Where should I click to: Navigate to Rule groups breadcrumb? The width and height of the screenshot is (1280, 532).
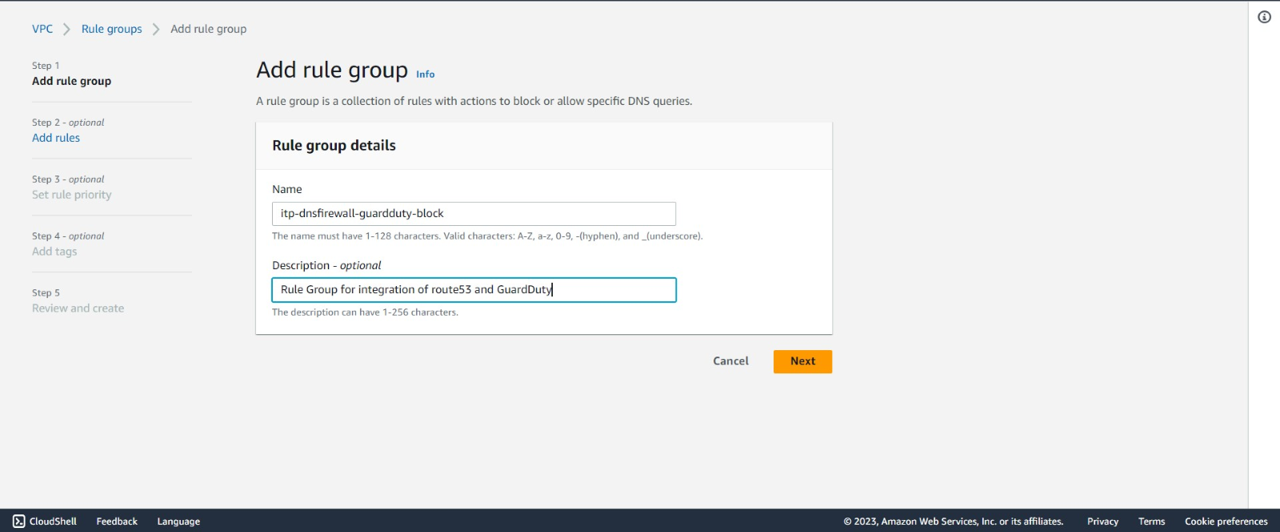[111, 29]
